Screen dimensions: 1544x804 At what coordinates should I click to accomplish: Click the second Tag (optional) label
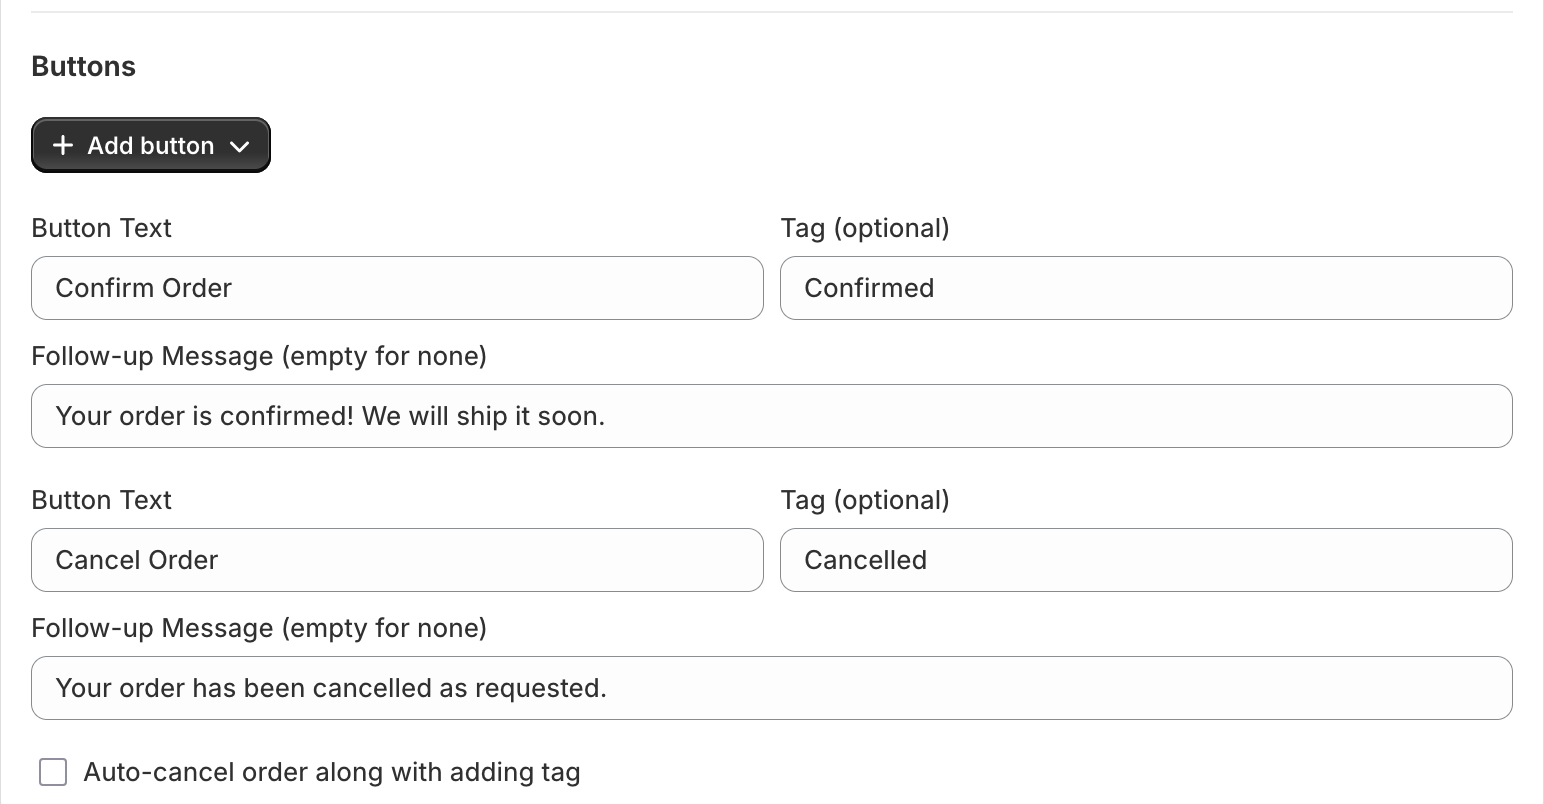point(865,500)
